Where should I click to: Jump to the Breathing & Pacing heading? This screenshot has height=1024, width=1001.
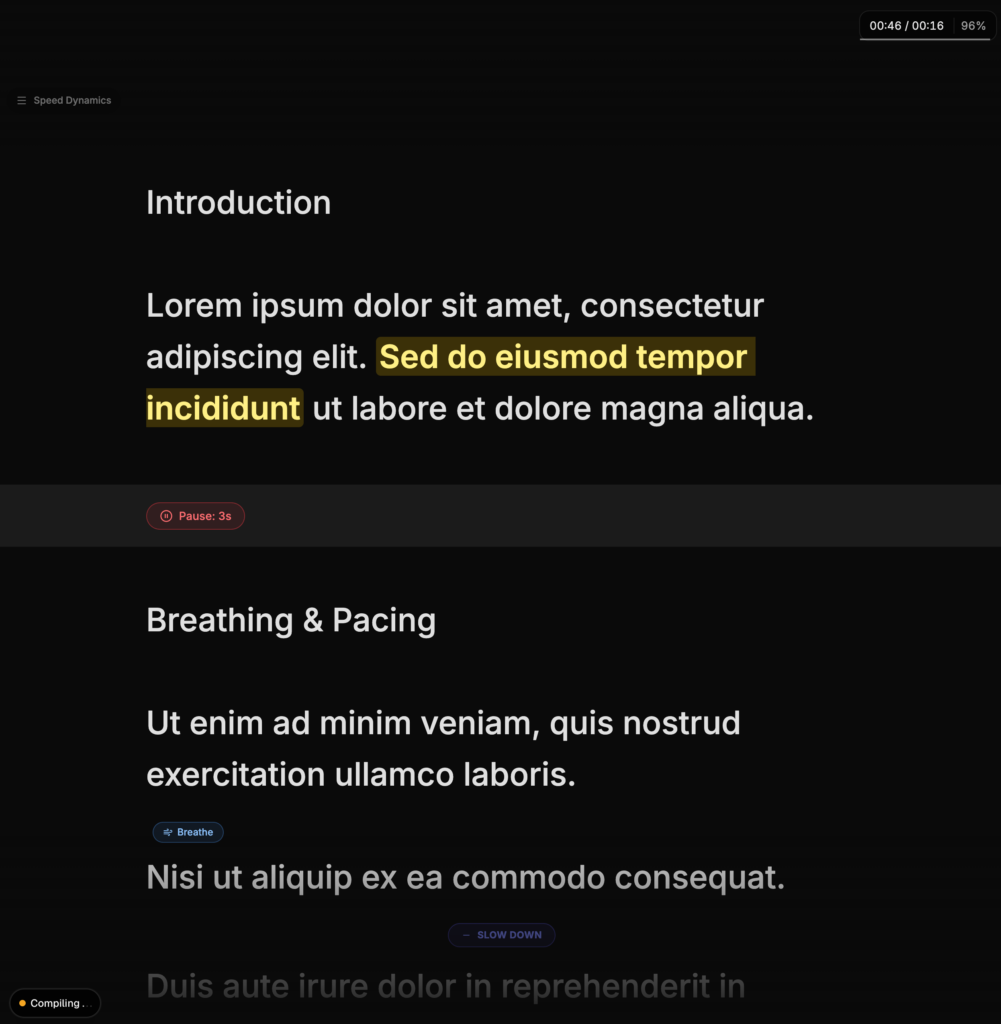(291, 620)
